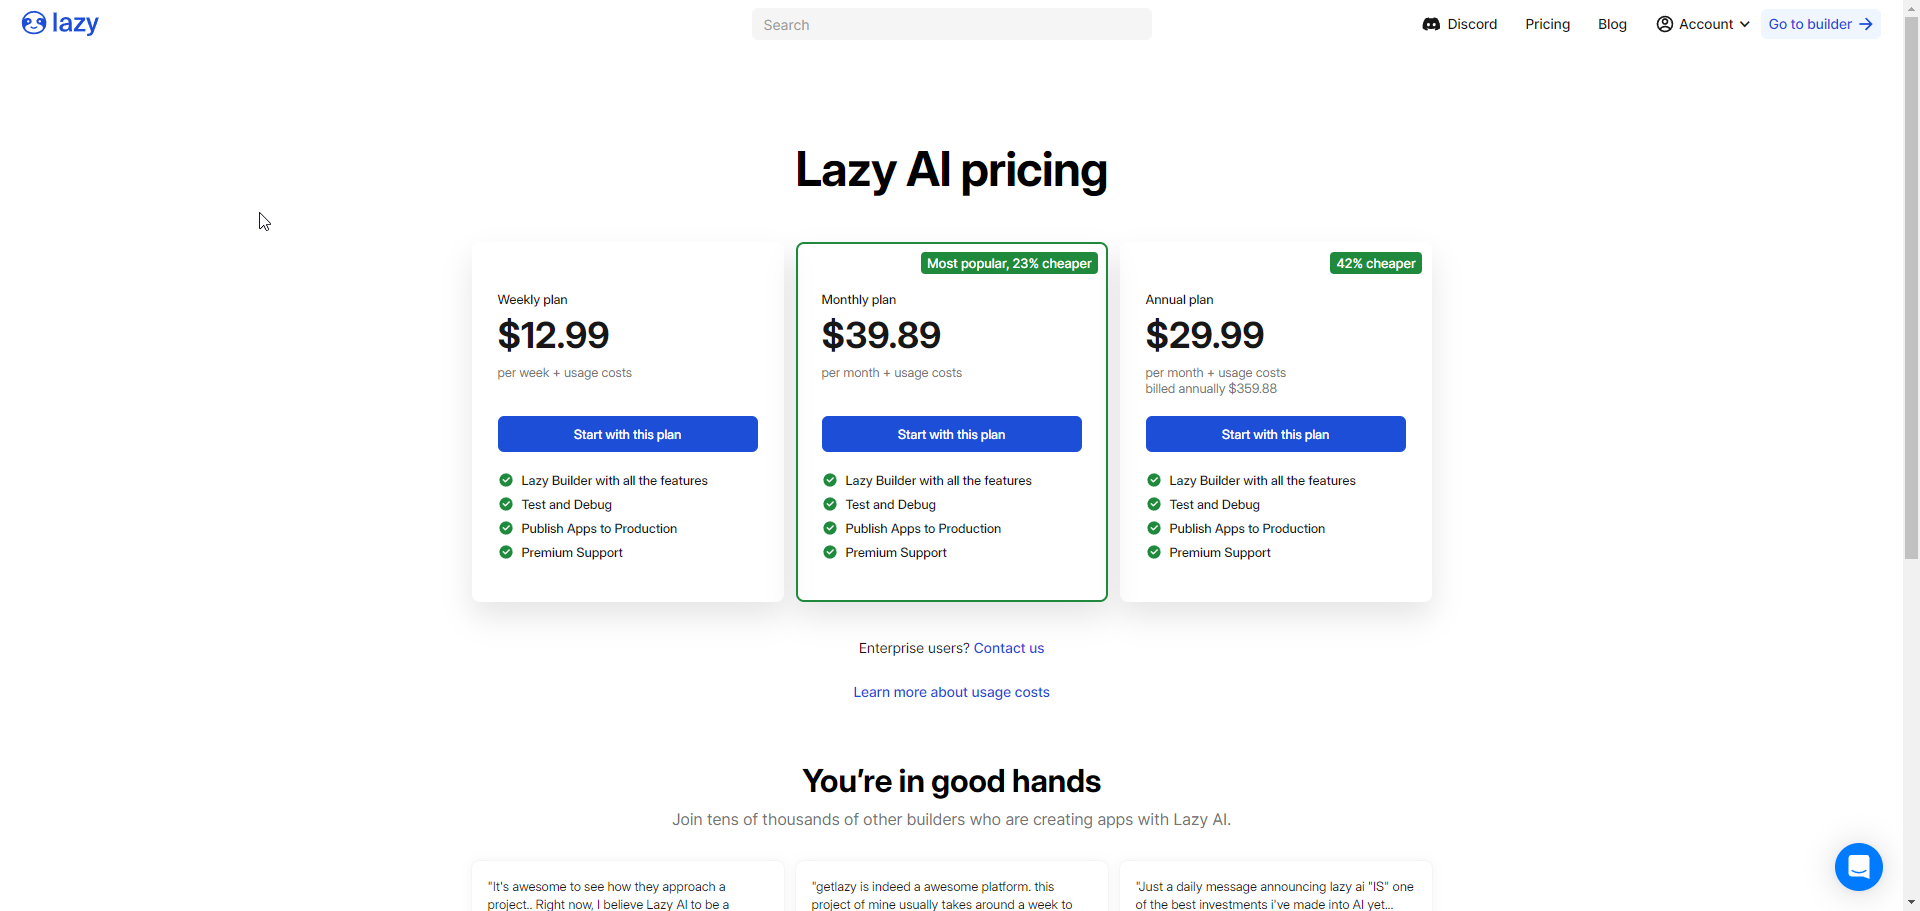Open Learn more about usage costs link
Image resolution: width=1920 pixels, height=911 pixels.
click(x=951, y=692)
